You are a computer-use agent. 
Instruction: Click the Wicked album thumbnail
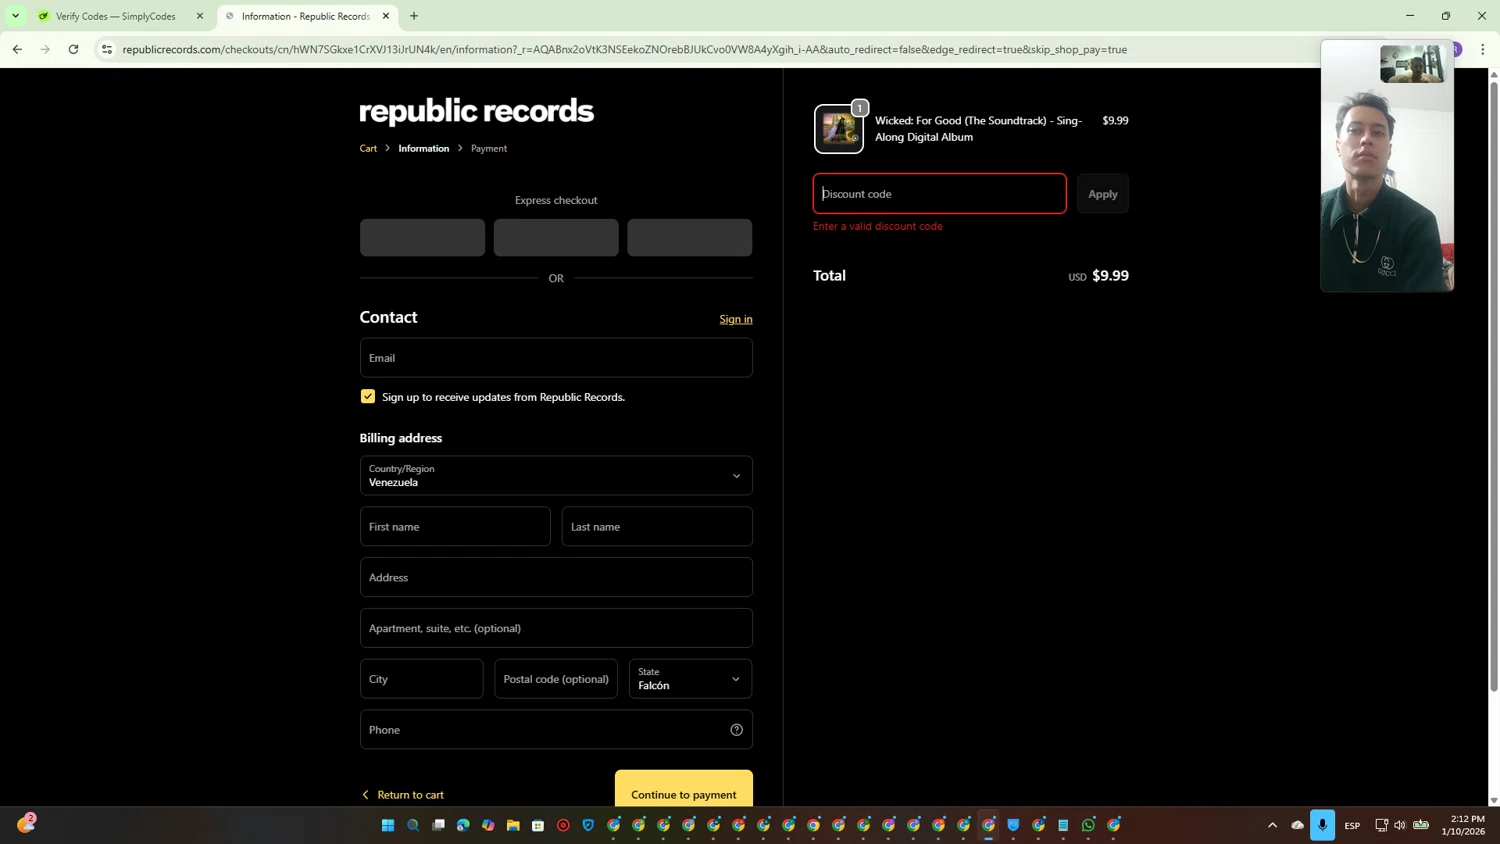839,129
